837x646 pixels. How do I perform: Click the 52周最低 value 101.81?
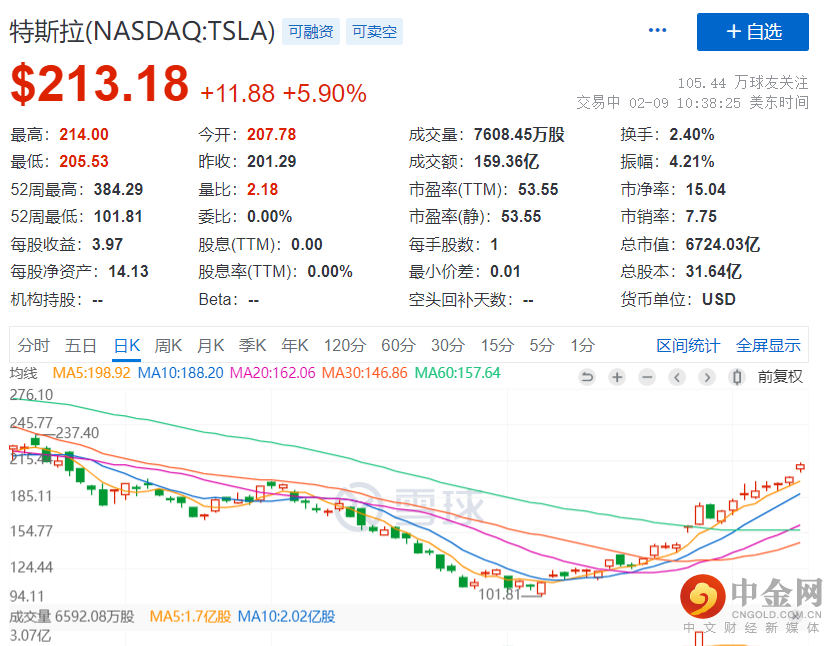coord(118,216)
